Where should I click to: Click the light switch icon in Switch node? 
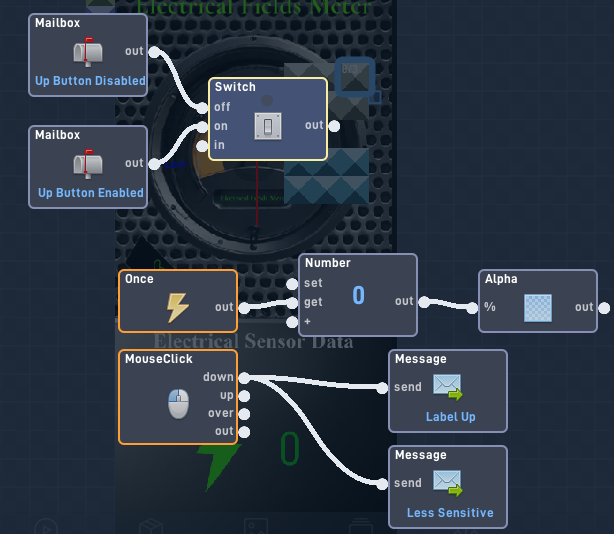(x=268, y=126)
